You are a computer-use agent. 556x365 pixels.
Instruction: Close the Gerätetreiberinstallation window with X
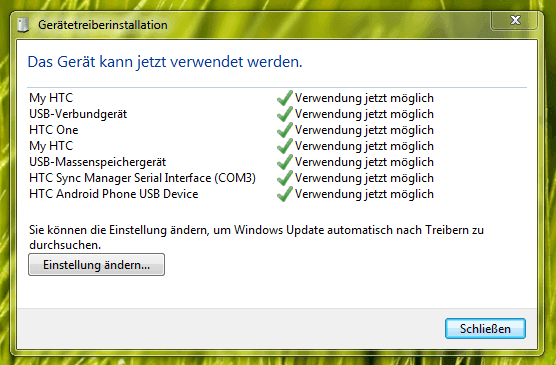click(515, 20)
